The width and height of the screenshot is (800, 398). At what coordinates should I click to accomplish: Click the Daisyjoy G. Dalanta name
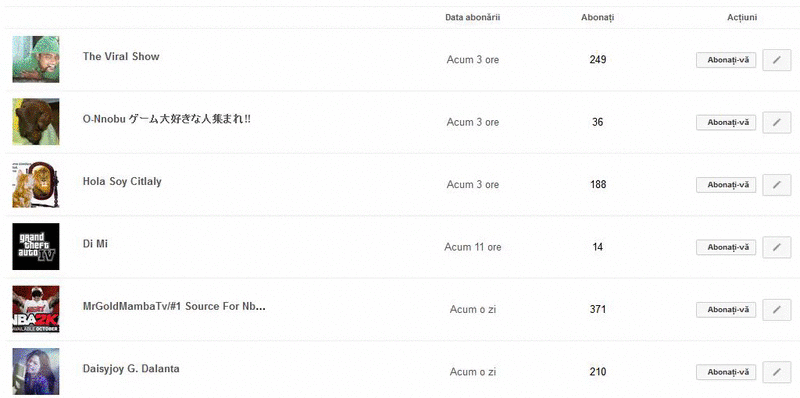tap(131, 368)
